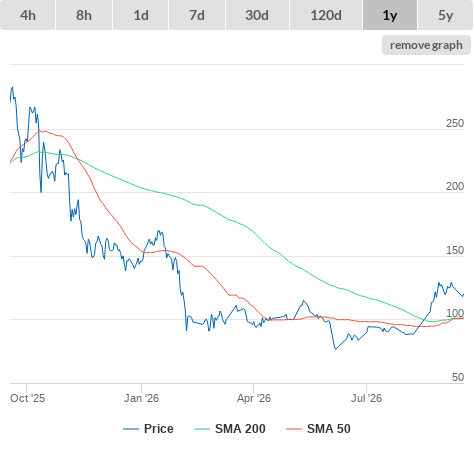Click the red SMA 50 legend marker
Viewport: 474px width, 455px height.
294,429
